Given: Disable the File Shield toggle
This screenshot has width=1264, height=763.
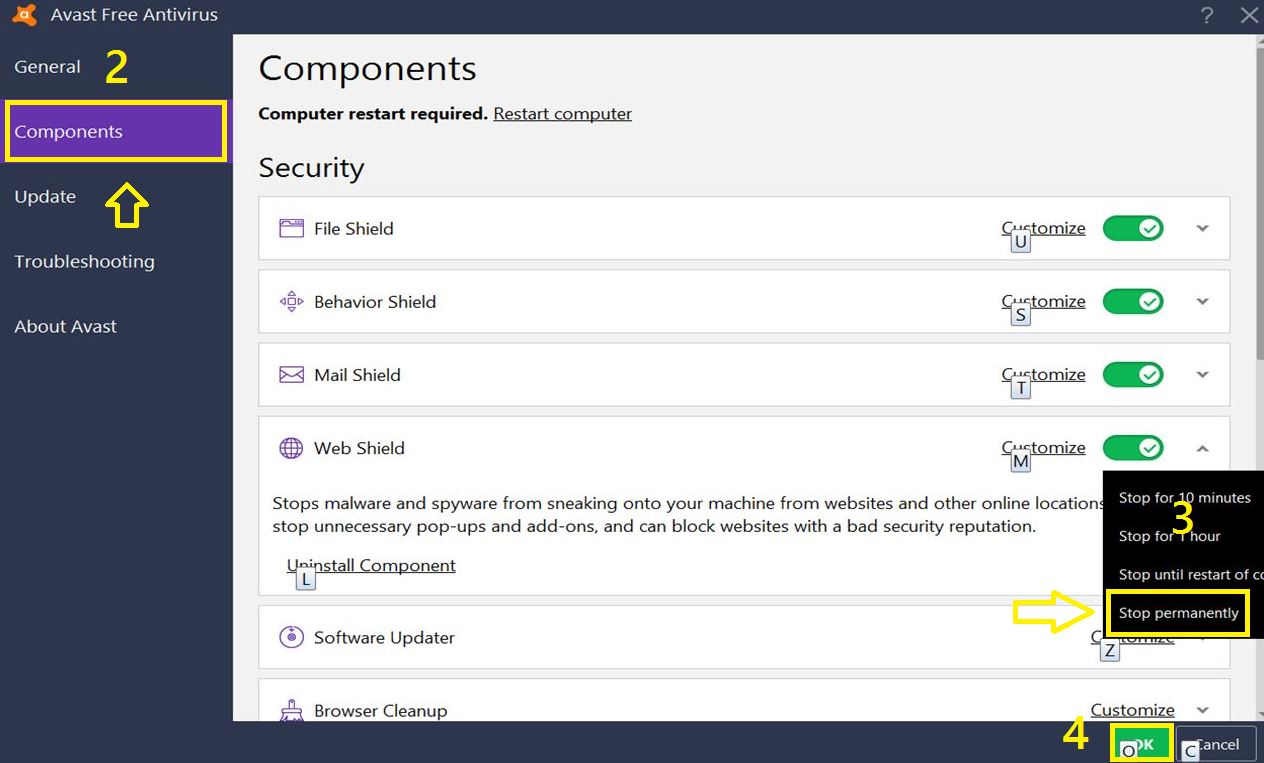Looking at the screenshot, I should 1133,228.
